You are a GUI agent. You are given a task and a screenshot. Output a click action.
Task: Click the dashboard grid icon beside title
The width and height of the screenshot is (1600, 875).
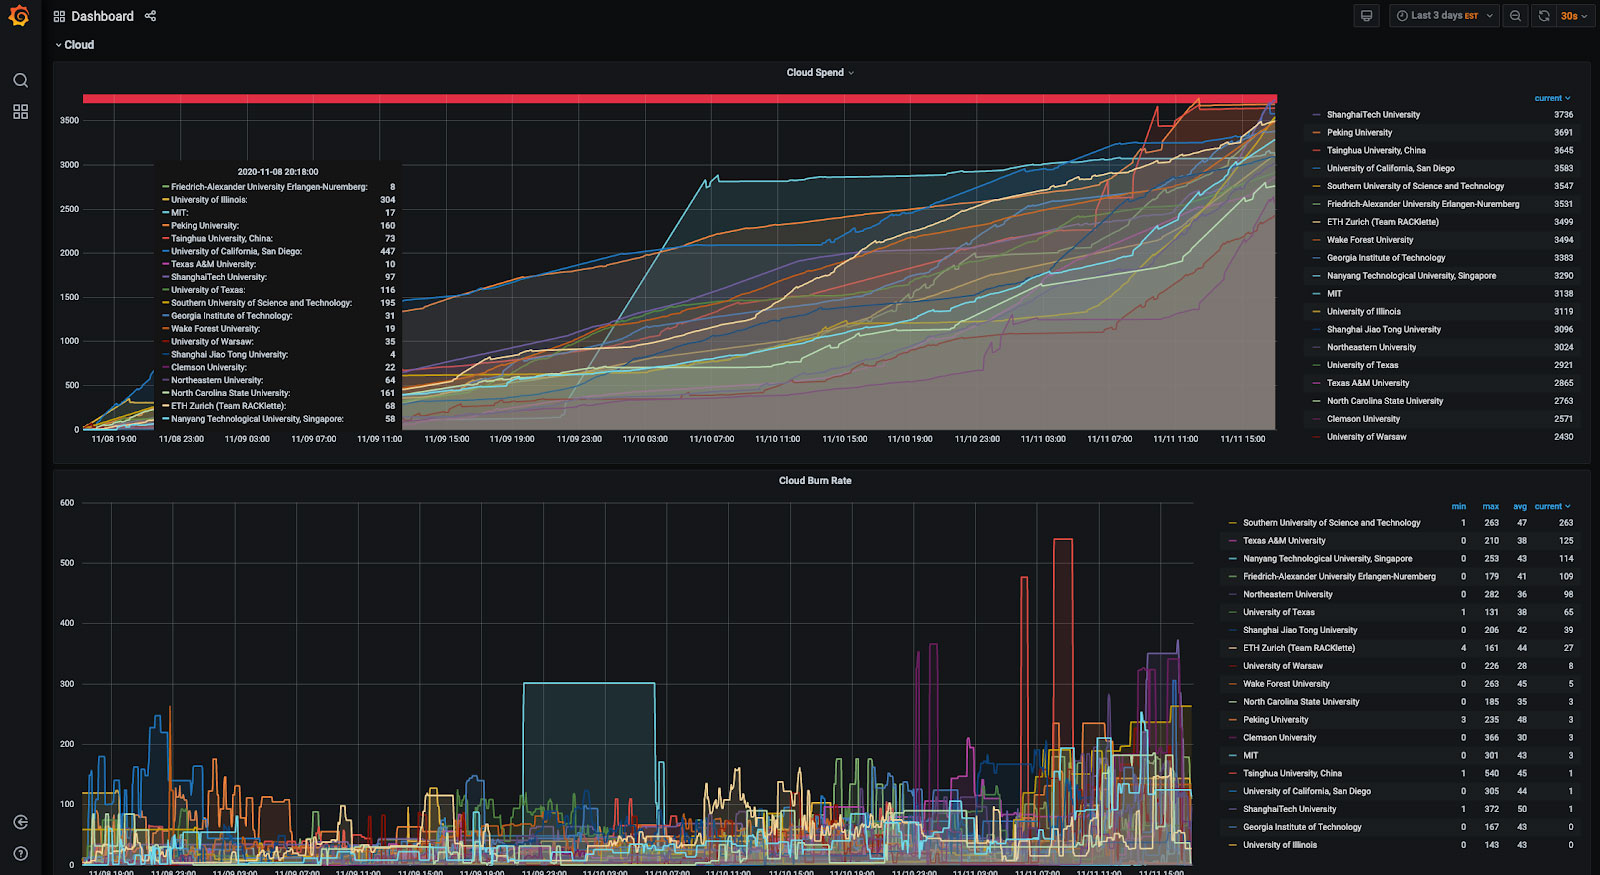tap(59, 16)
